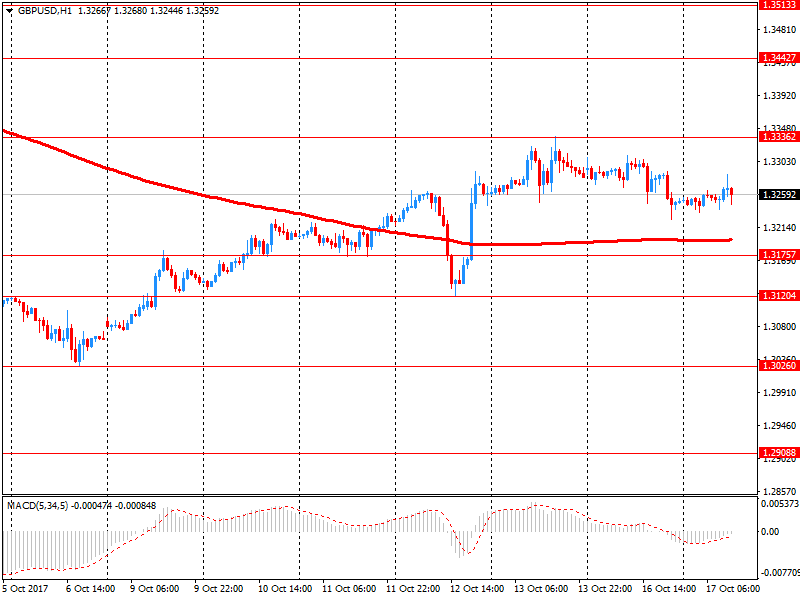Click the 16 Oct 14:00 time label

[x=669, y=589]
